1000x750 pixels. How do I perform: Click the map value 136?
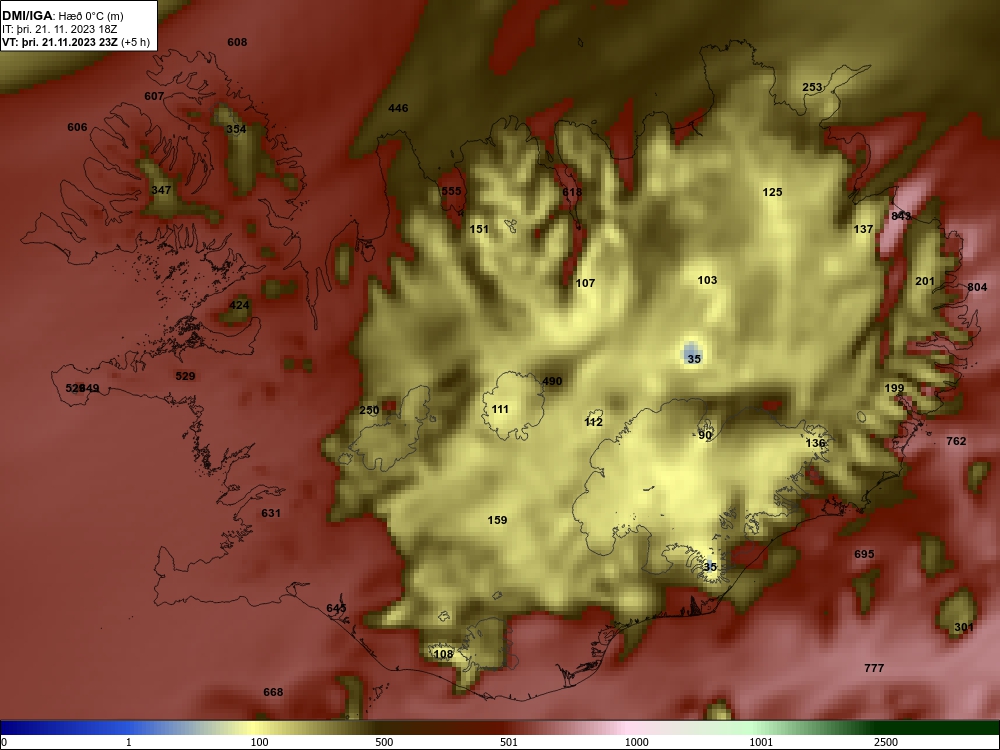tap(815, 443)
